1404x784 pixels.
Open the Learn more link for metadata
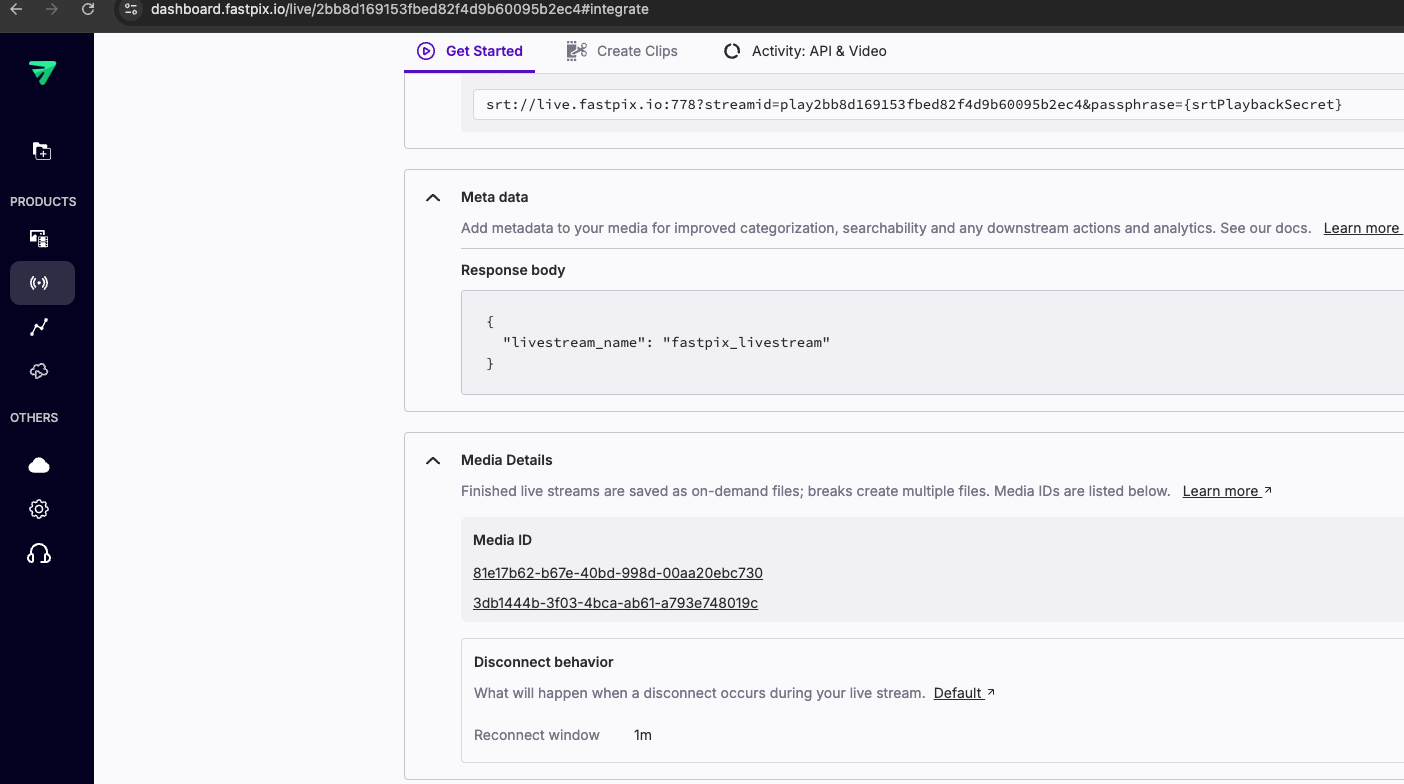pyautogui.click(x=1362, y=228)
